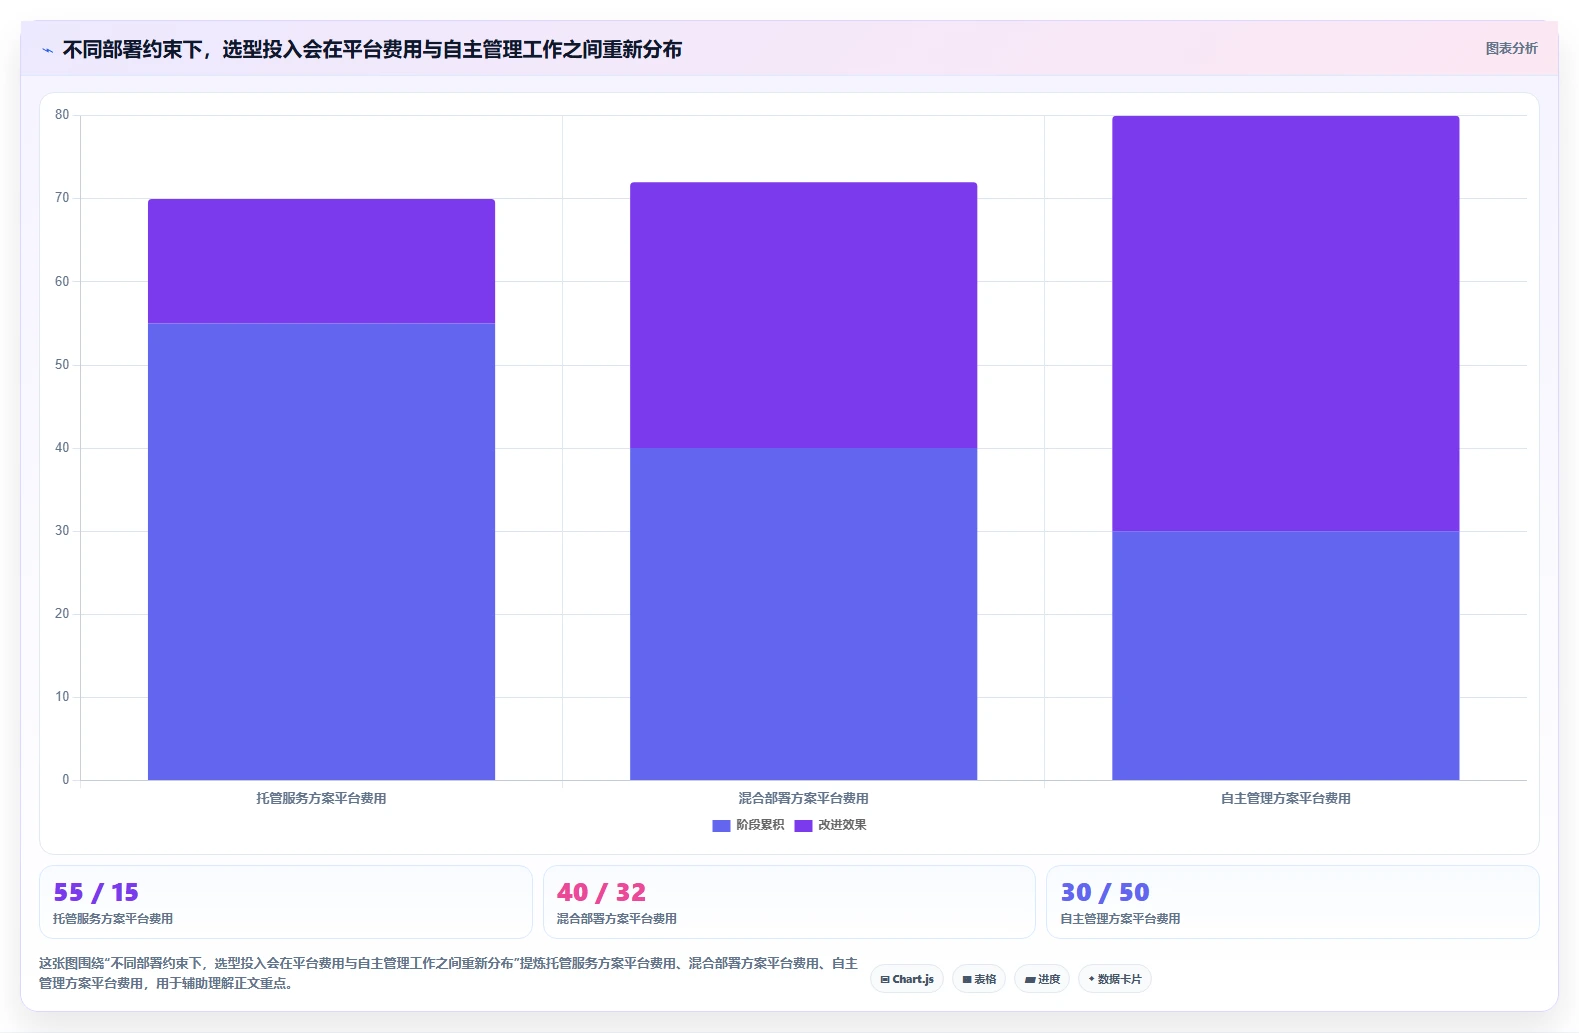The width and height of the screenshot is (1579, 1033).
Task: Click the purple bar segment for 混合部署方案平台费用
Action: [x=803, y=315]
